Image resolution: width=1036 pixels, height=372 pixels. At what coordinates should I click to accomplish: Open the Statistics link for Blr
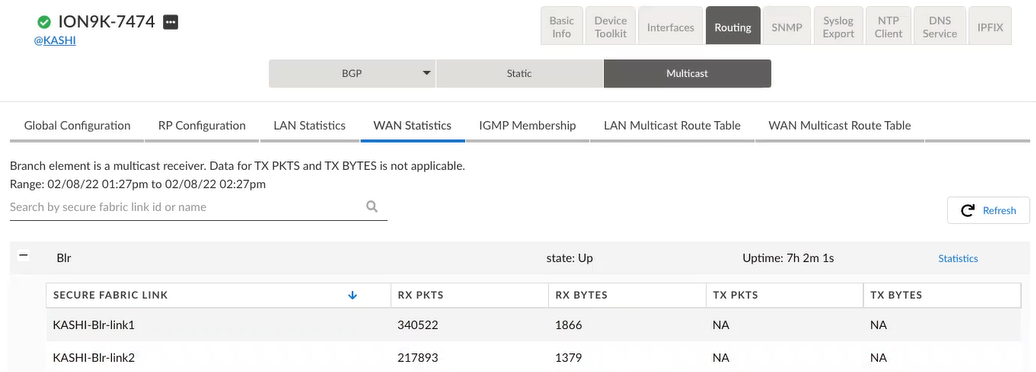click(x=958, y=258)
